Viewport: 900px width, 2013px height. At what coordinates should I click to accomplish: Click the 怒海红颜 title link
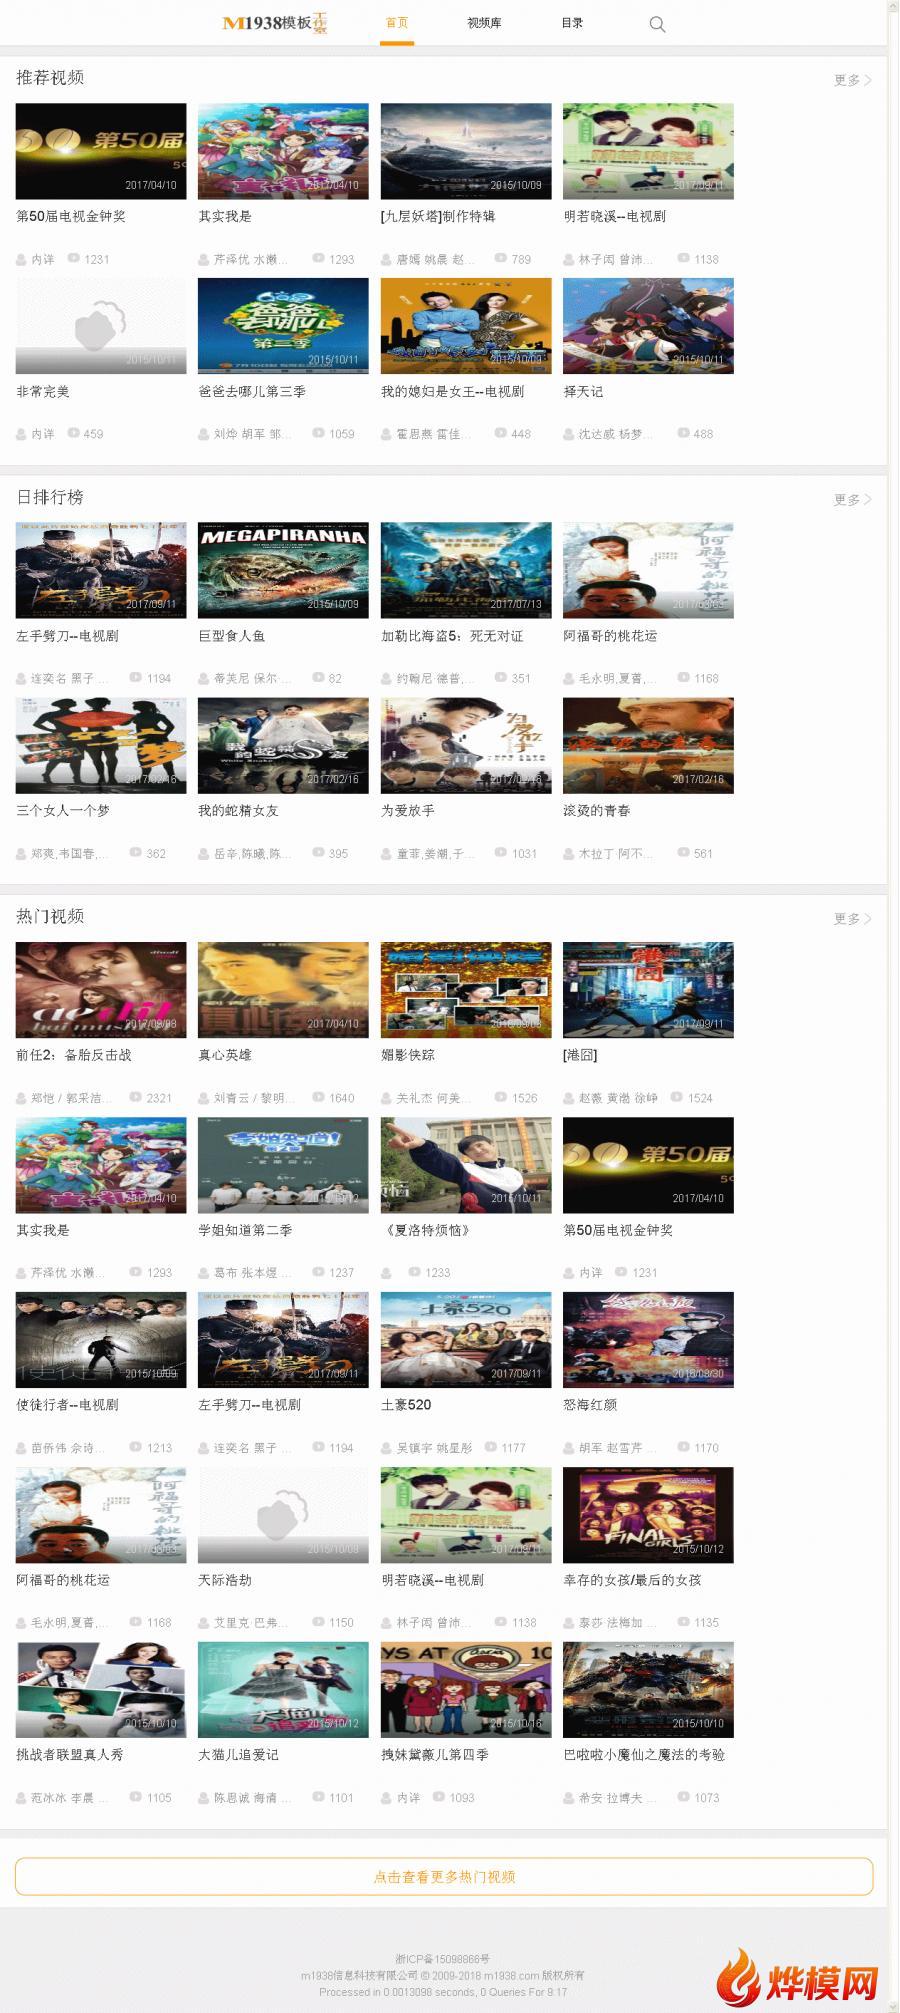(x=590, y=1404)
